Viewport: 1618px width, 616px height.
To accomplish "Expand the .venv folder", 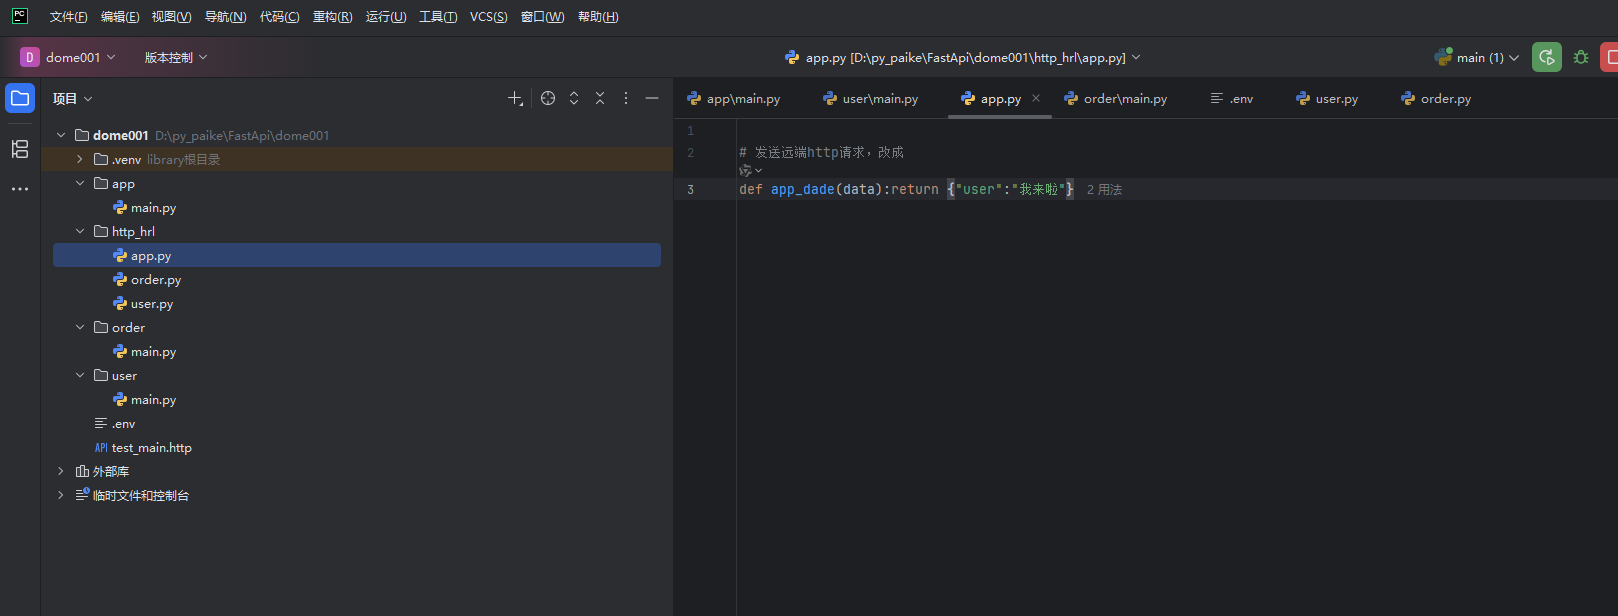I will tap(80, 159).
